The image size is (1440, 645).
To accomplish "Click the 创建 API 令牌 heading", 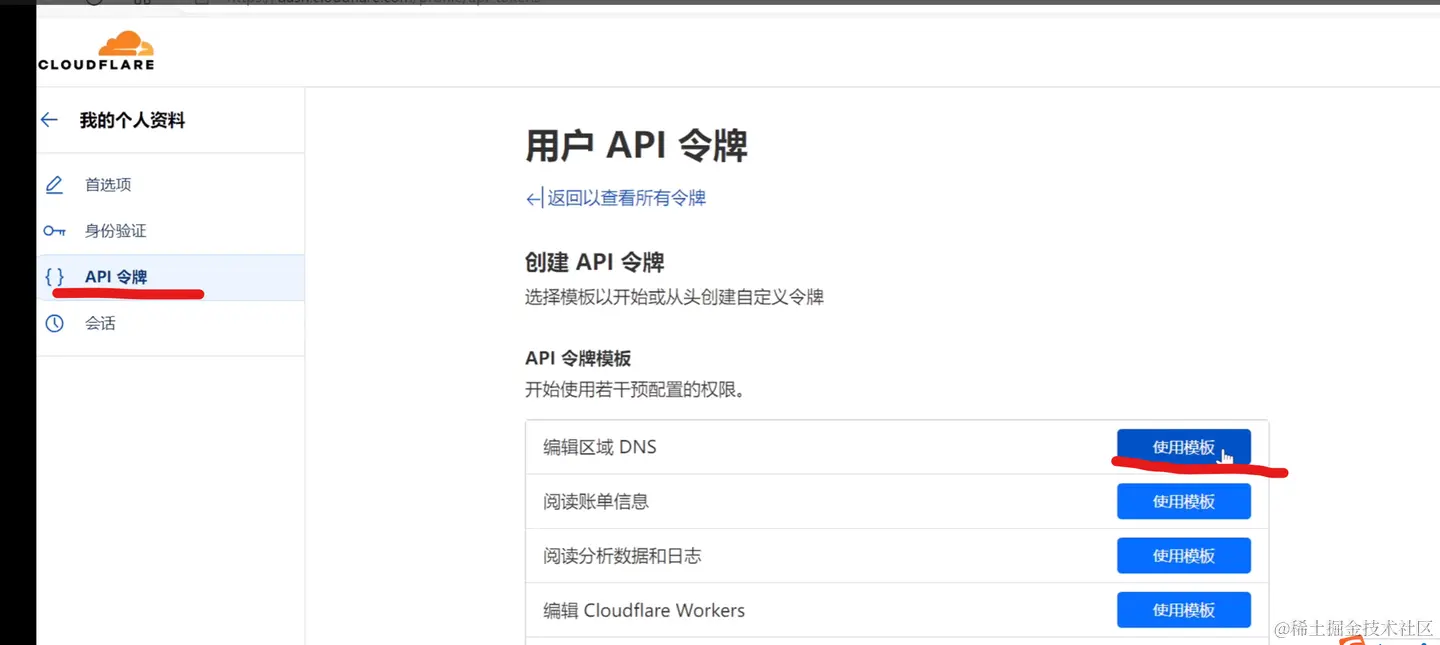I will 595,262.
